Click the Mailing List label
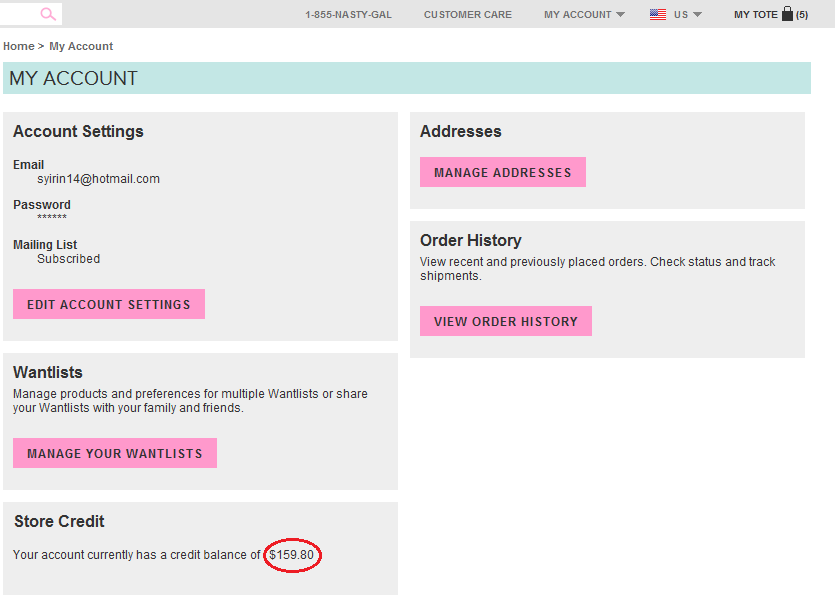 pyautogui.click(x=45, y=245)
